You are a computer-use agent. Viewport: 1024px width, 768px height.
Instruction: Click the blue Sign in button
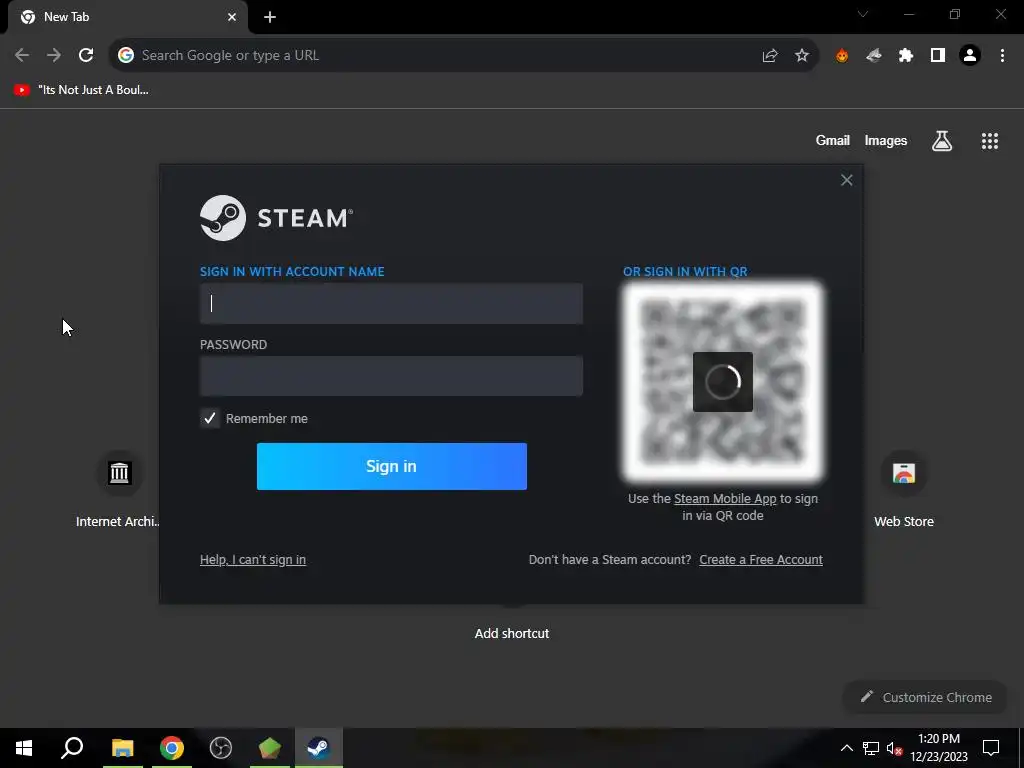391,466
